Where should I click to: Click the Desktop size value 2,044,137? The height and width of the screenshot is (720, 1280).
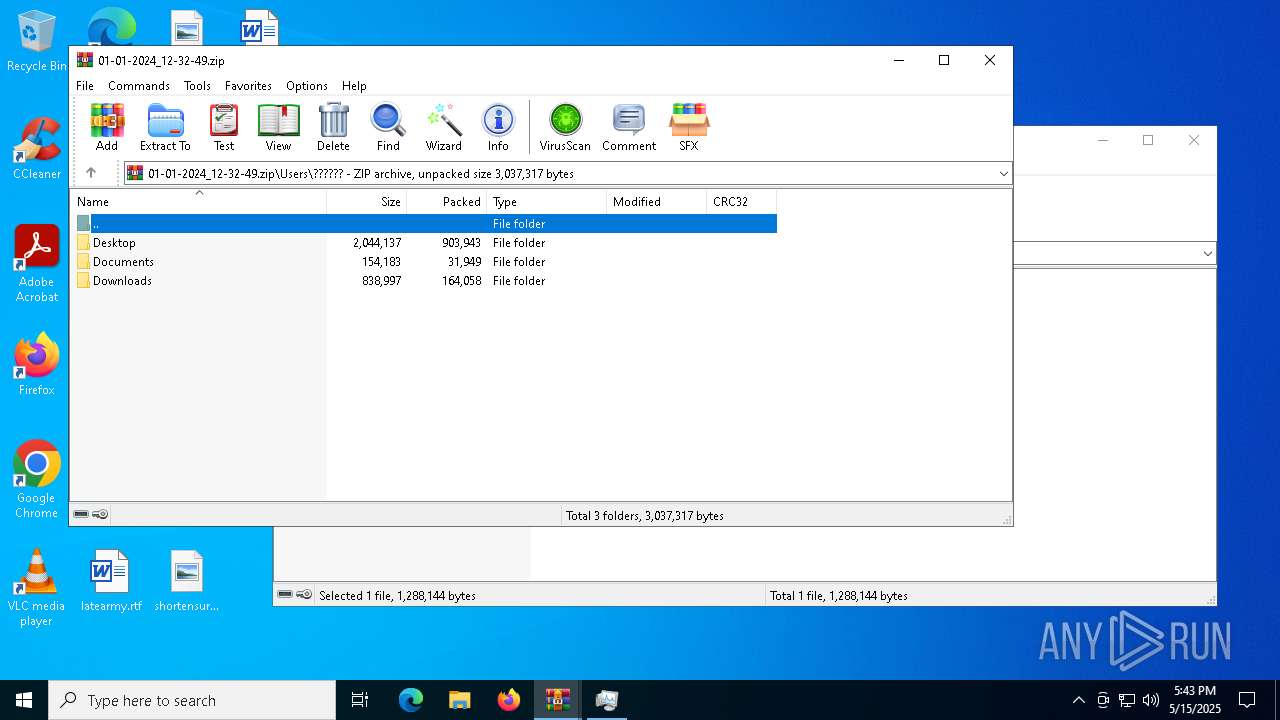coord(377,243)
